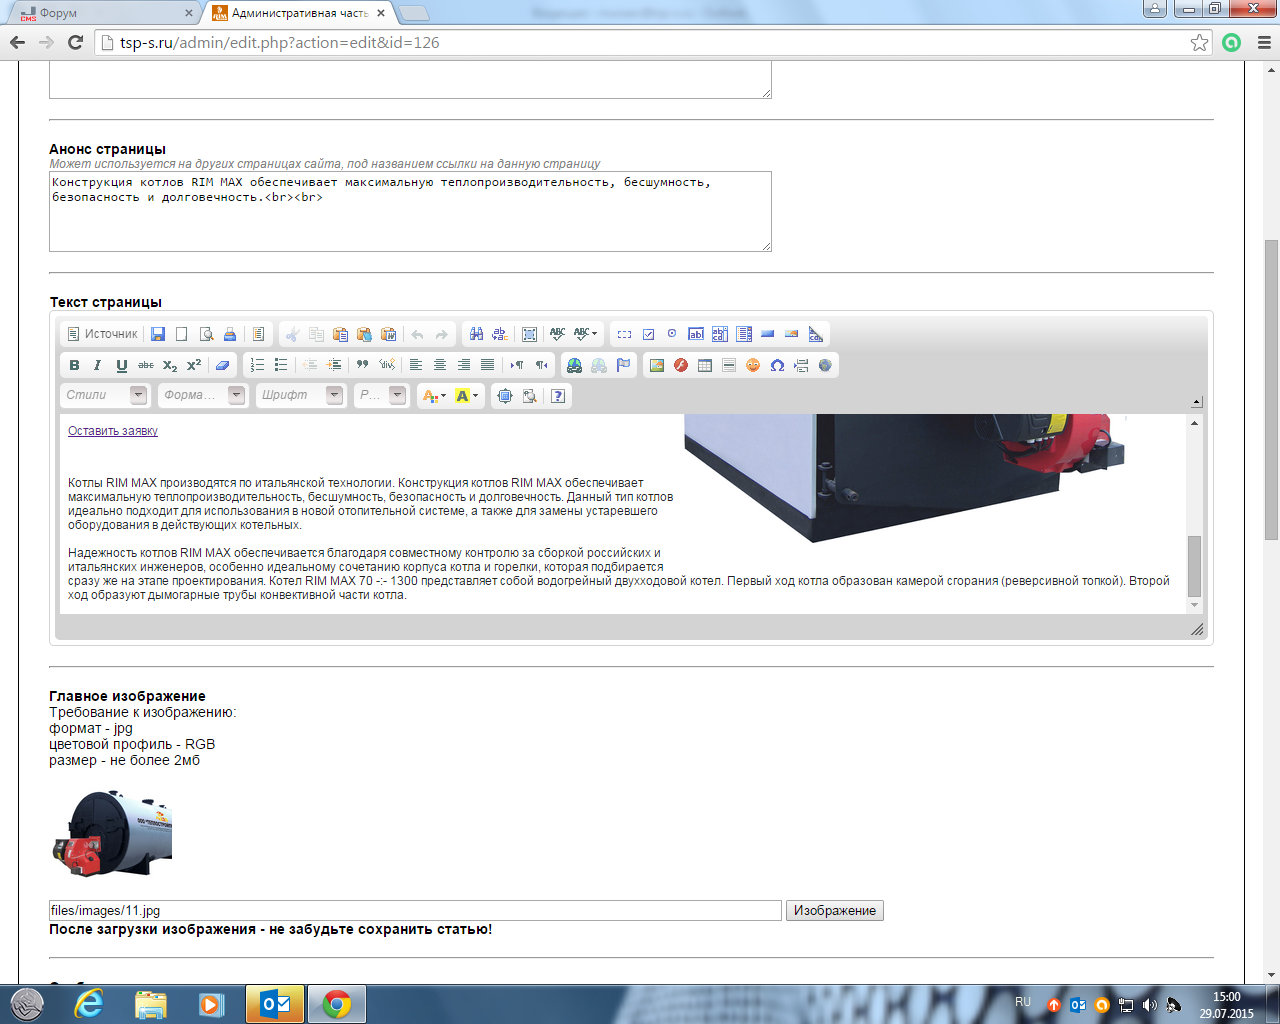Viewport: 1280px width, 1024px height.
Task: Click the Remove Format eraser icon
Action: tap(222, 365)
